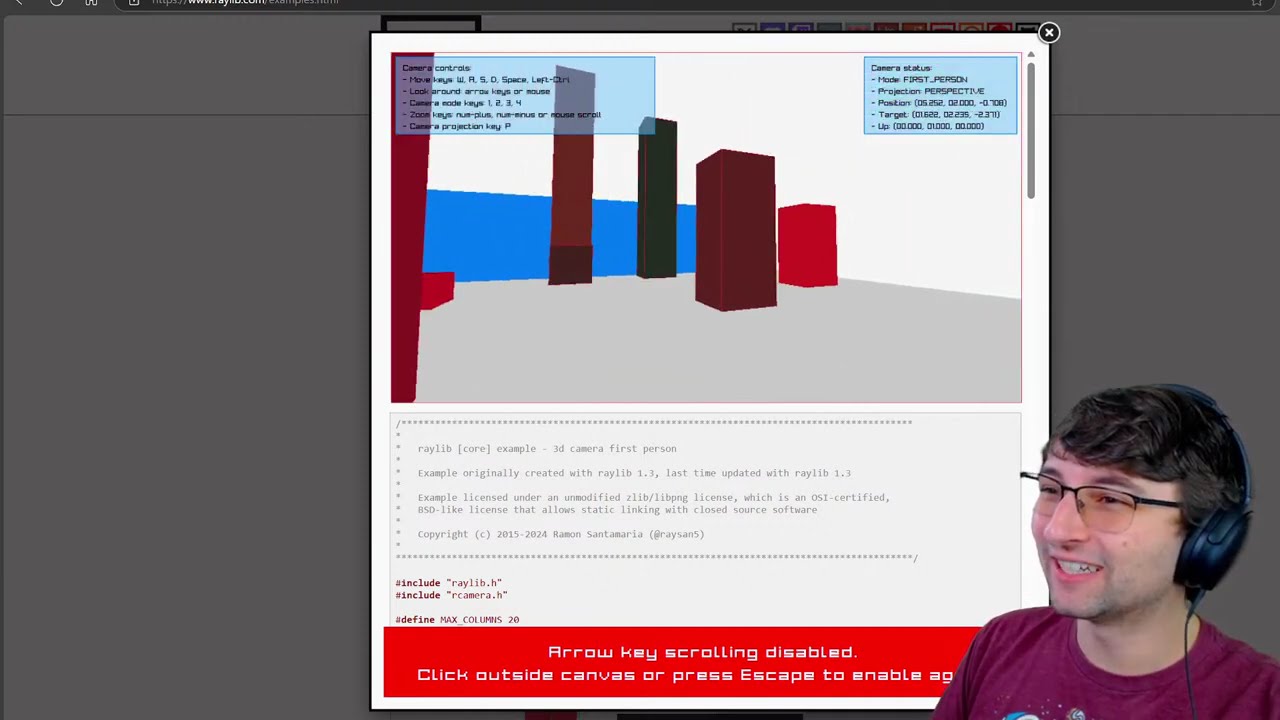Image resolution: width=1280 pixels, height=720 pixels.
Task: Click the scroll-up arrow of the popup scrollbar
Action: (x=1030, y=55)
